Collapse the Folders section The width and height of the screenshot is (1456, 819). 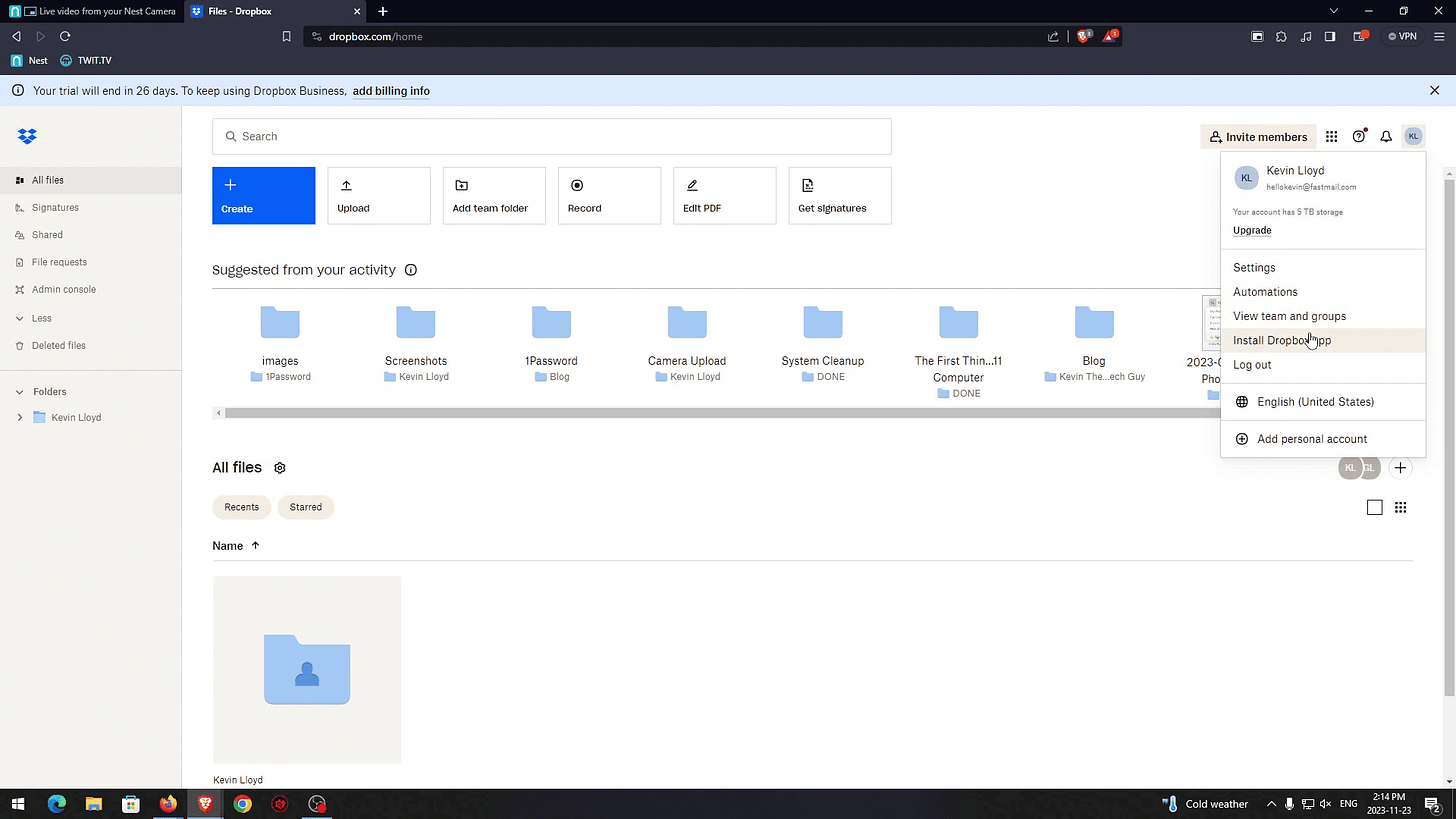tap(18, 391)
